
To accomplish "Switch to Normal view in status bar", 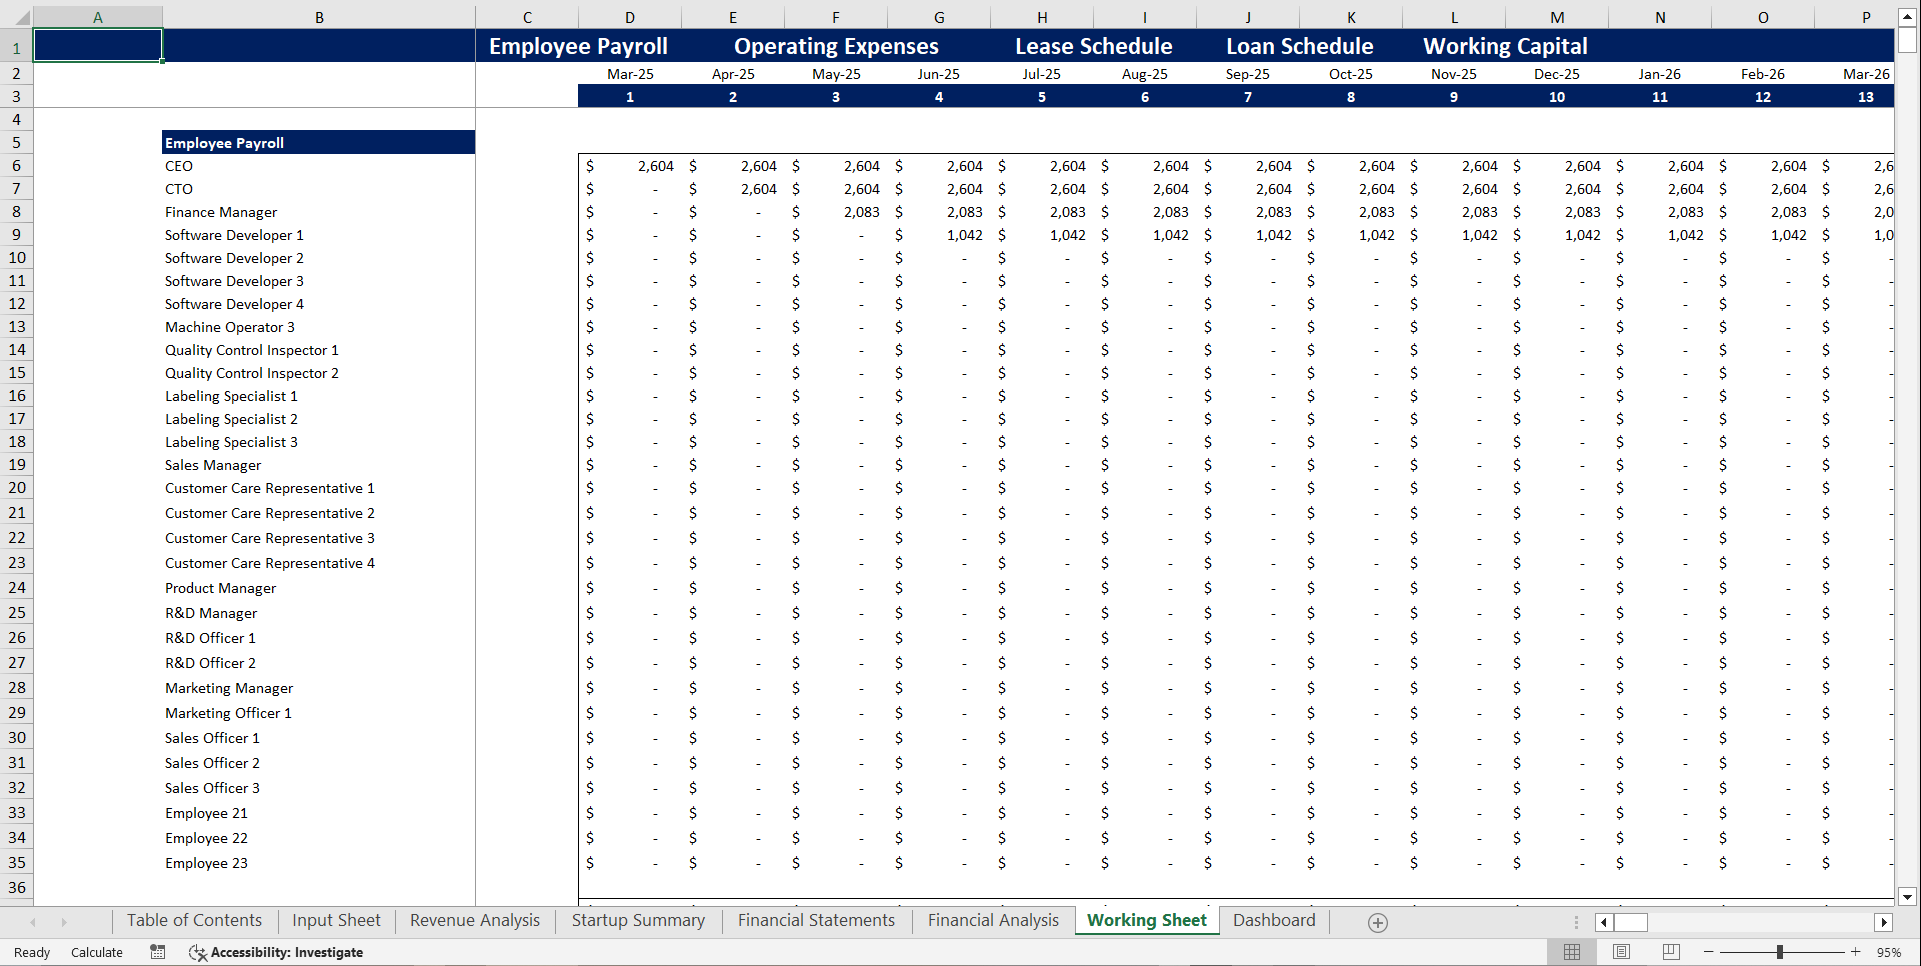I will point(1571,952).
